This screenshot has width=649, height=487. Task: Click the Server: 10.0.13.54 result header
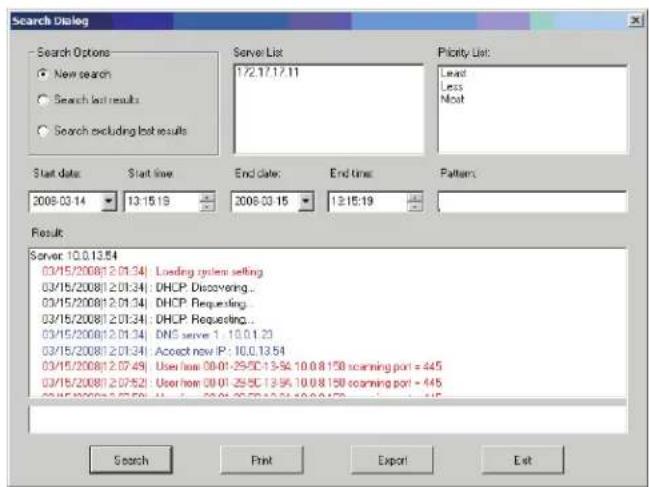pos(73,256)
